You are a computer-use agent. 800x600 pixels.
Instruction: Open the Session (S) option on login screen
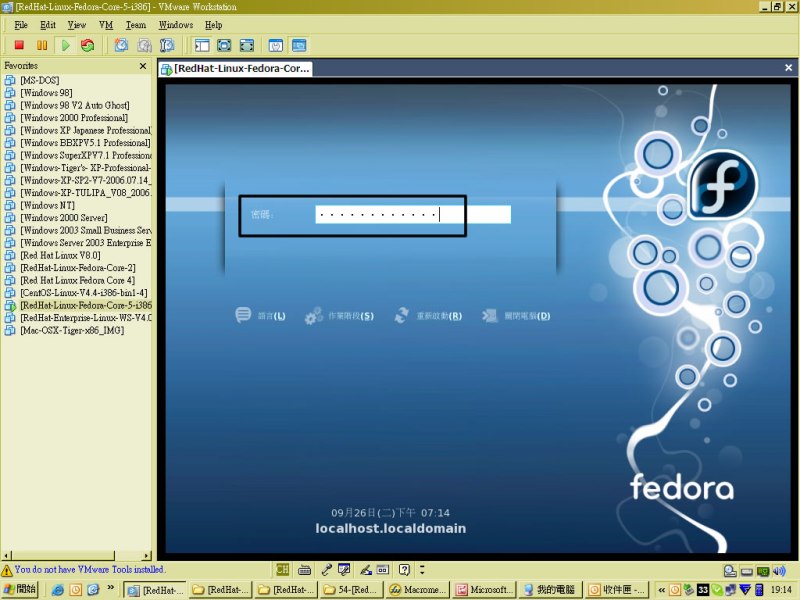[x=339, y=316]
